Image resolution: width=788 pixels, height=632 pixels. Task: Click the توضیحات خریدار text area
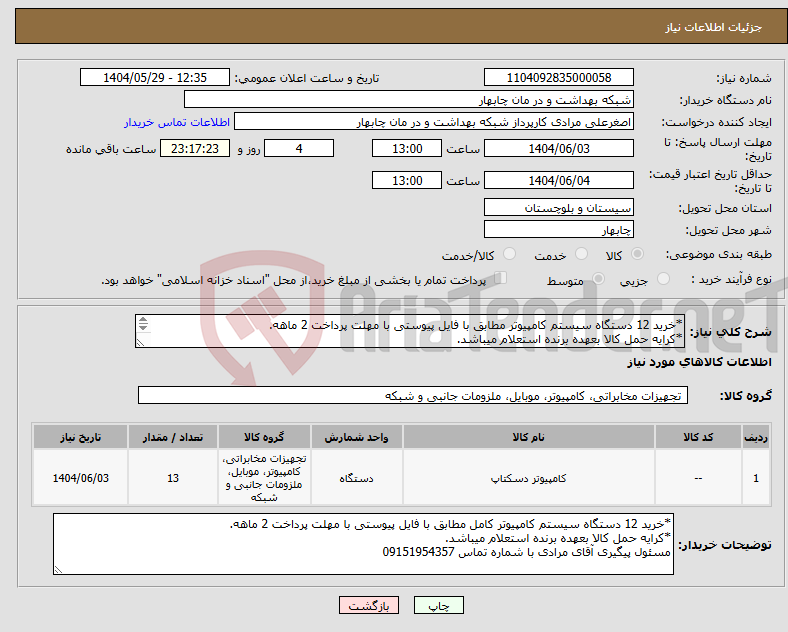[x=363, y=544]
